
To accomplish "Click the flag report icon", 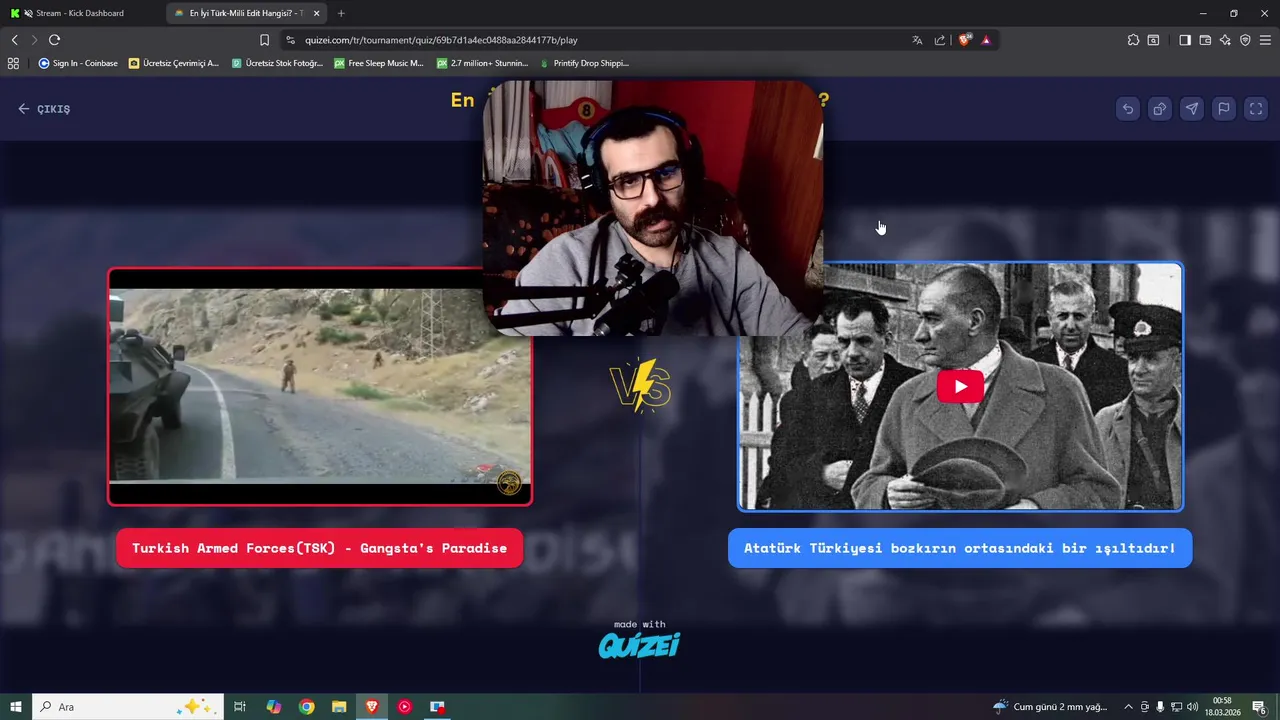I will (1224, 109).
